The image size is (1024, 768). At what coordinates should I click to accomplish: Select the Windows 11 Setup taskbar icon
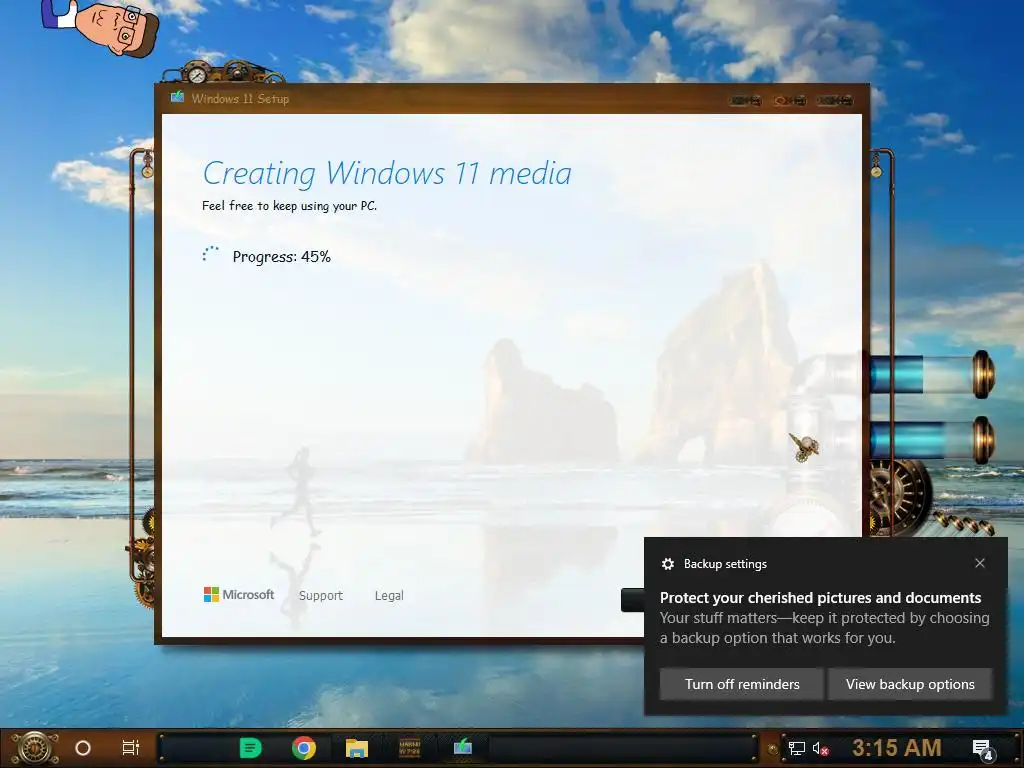(462, 747)
